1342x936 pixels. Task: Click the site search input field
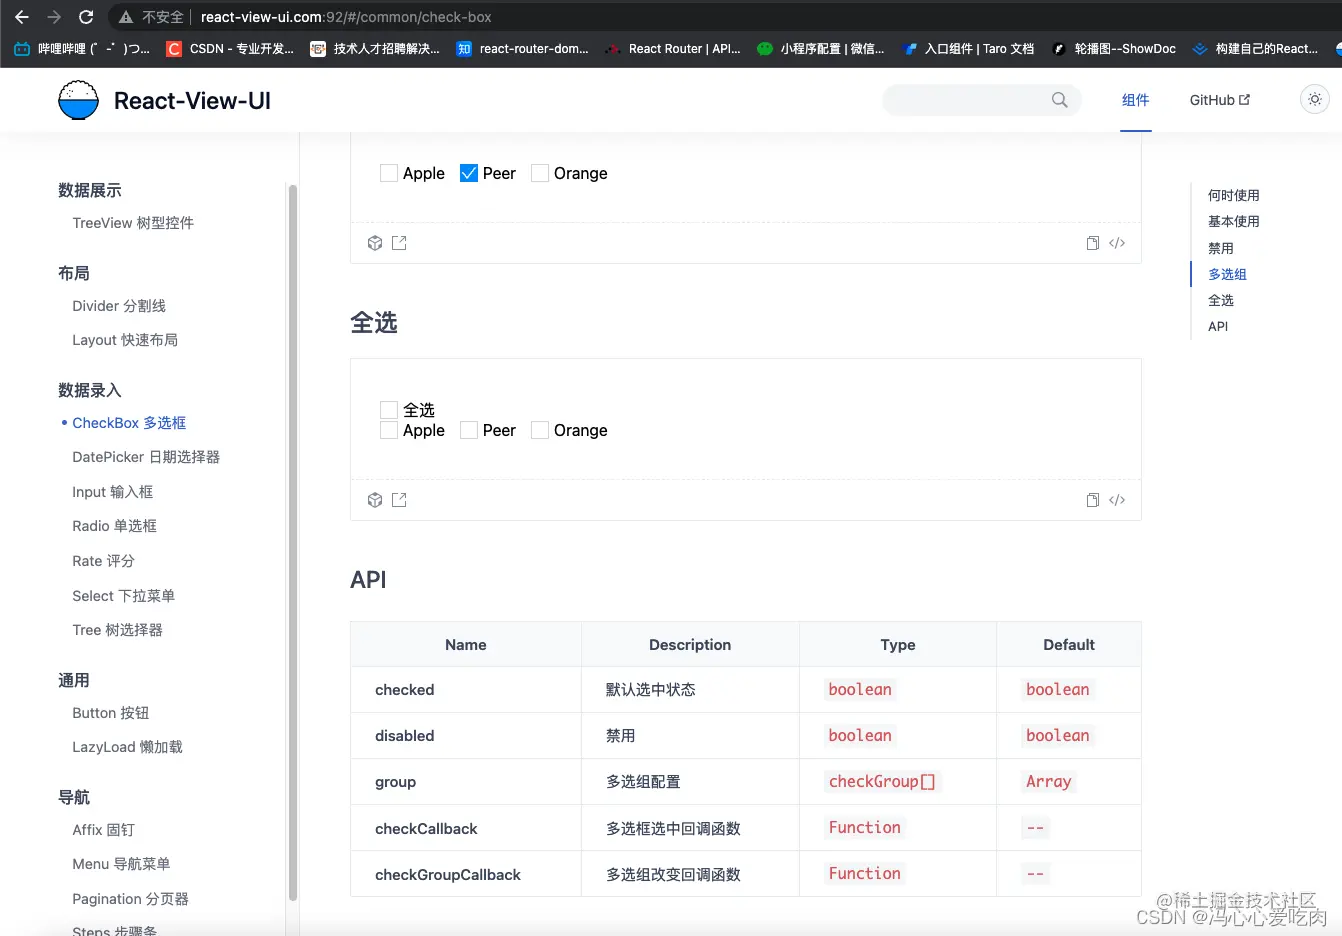click(981, 100)
